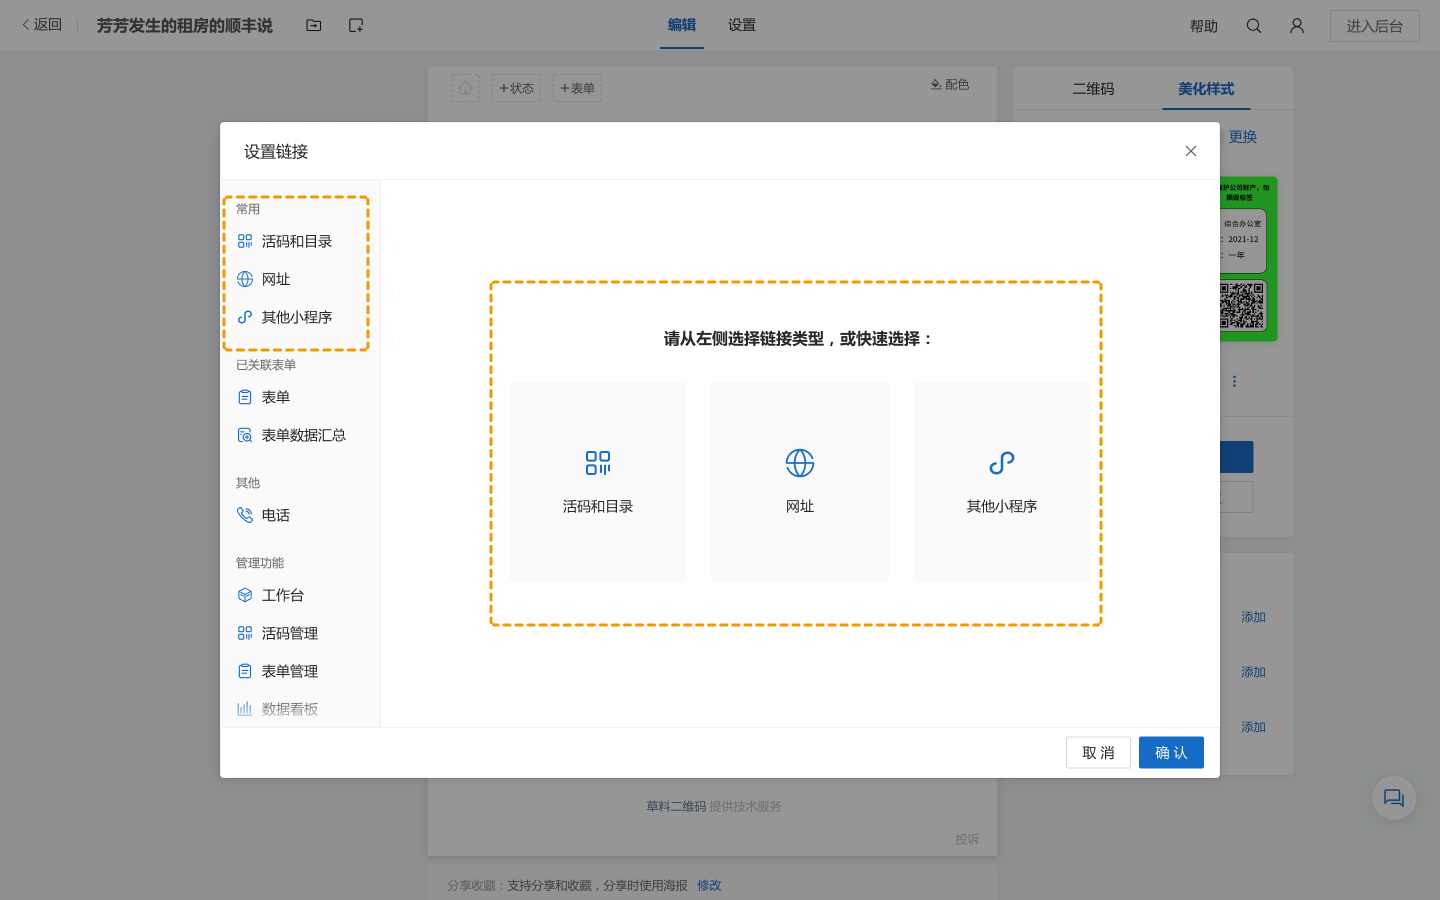Viewport: 1440px width, 900px height.
Task: Click +状态 button
Action: (x=516, y=88)
